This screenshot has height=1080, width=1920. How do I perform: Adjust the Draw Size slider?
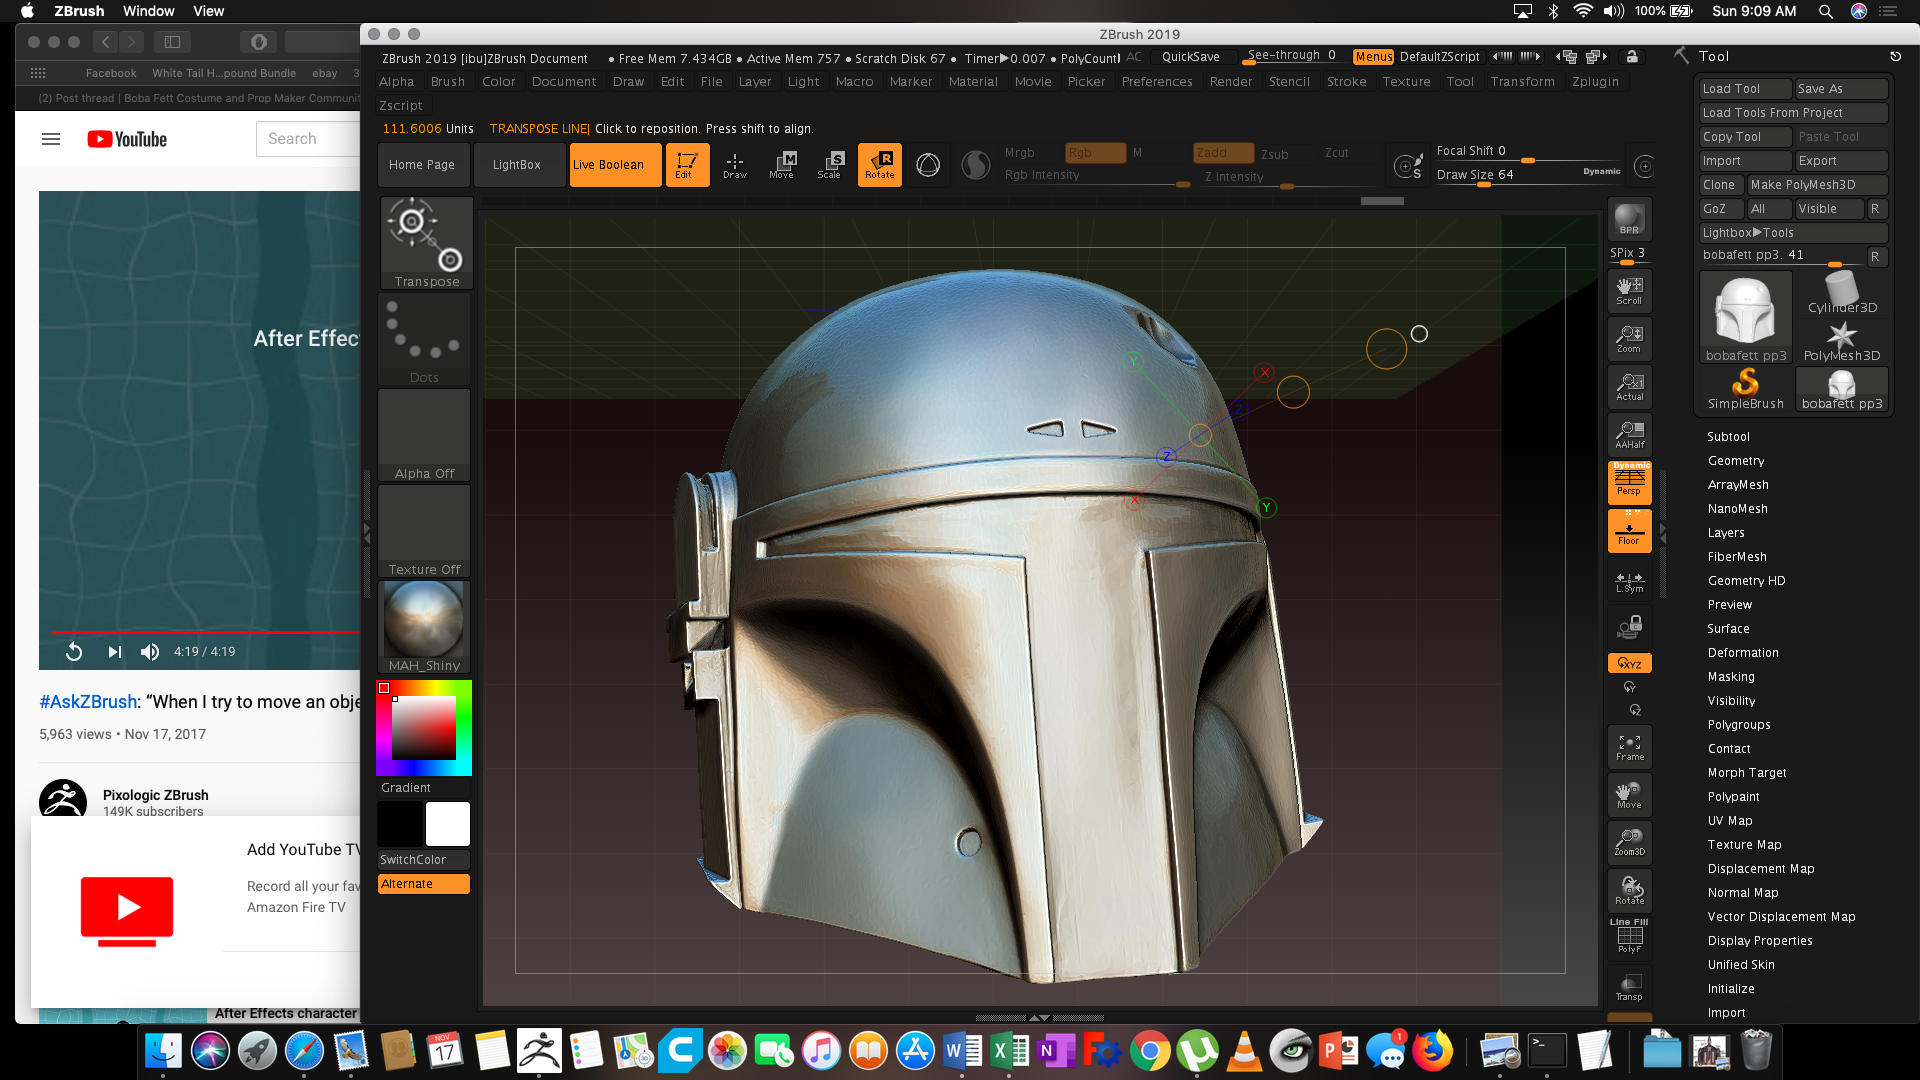click(x=1527, y=175)
